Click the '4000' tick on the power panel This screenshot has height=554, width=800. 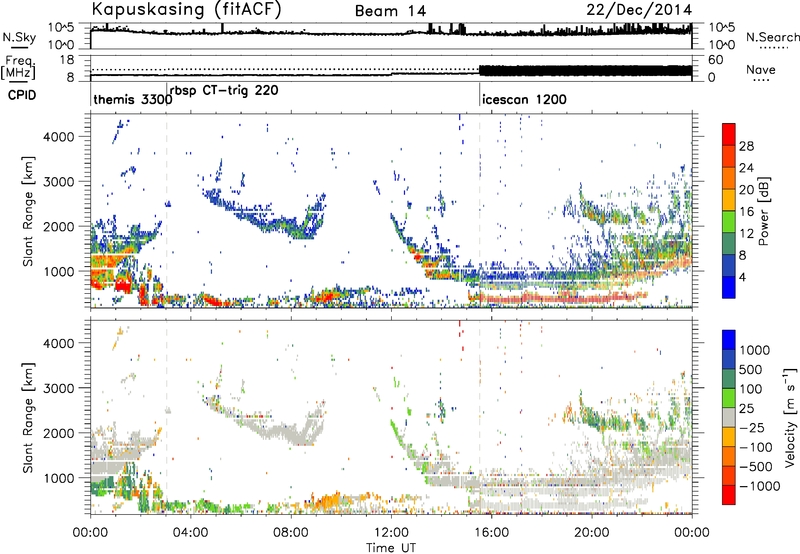click(x=58, y=137)
